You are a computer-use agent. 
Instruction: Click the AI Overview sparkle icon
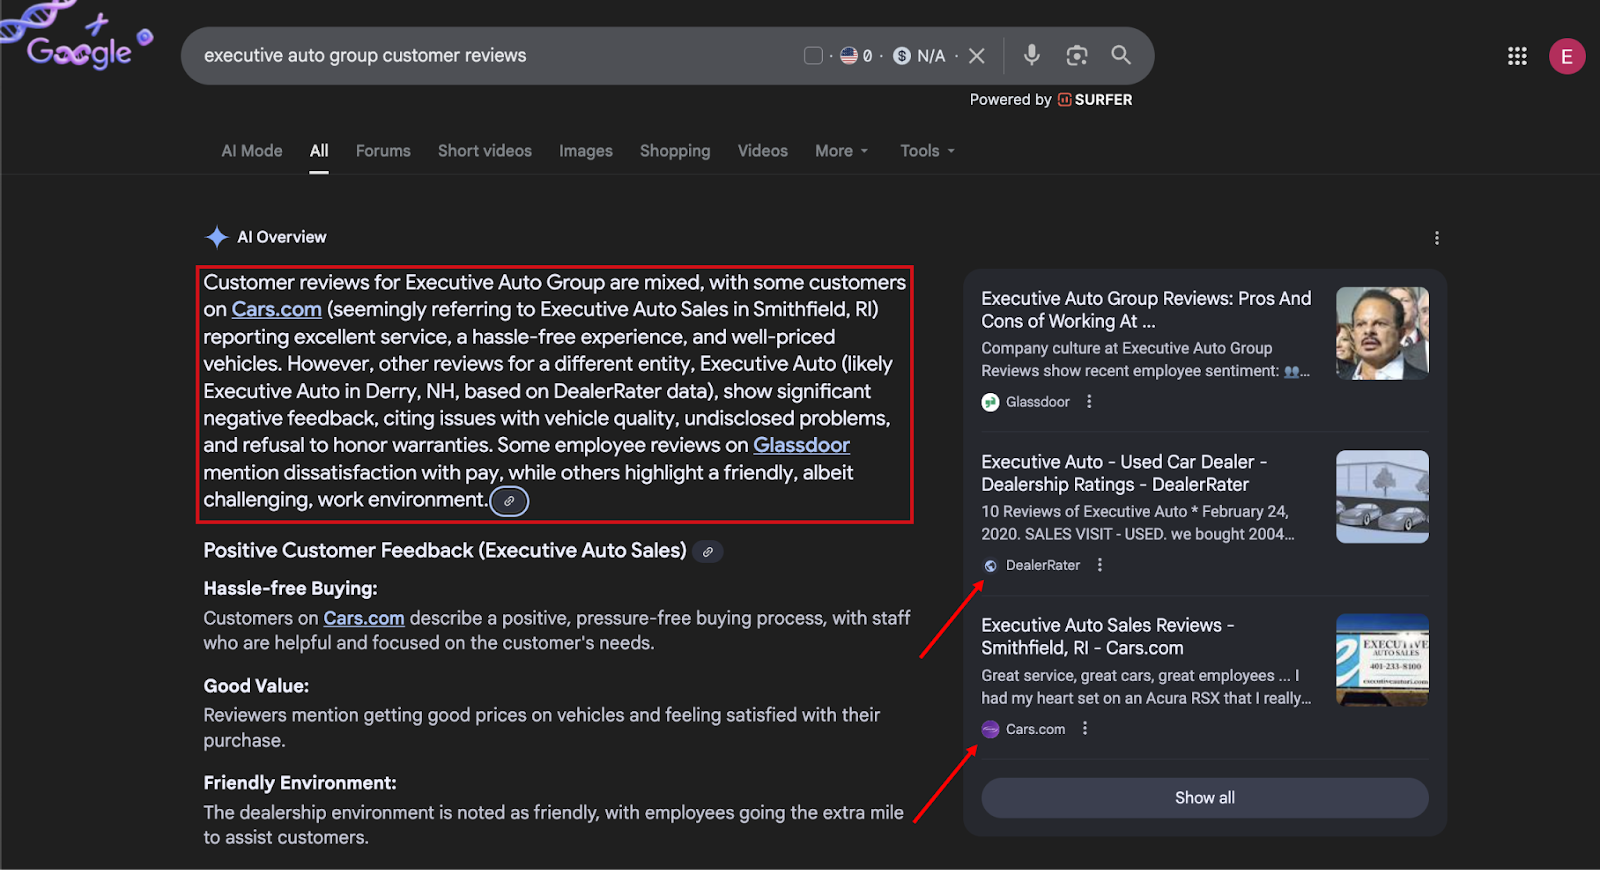tap(217, 237)
